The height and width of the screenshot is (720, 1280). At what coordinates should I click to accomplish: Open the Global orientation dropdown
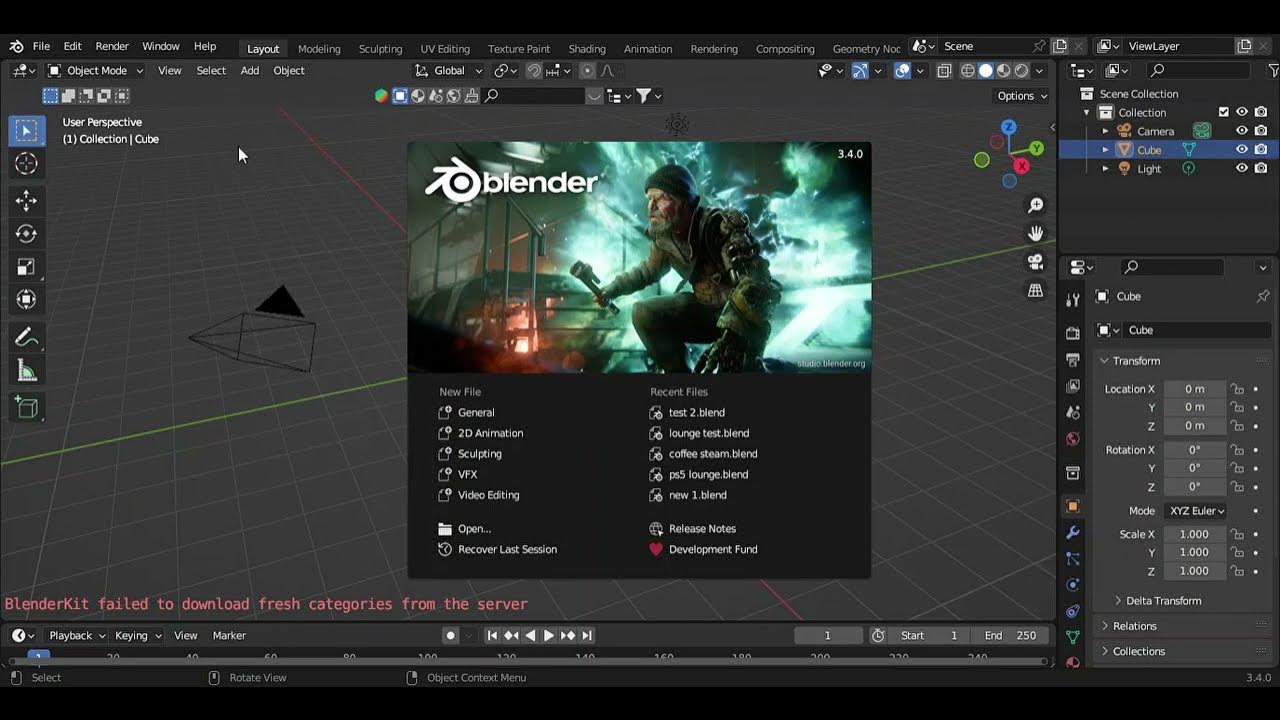click(x=449, y=71)
